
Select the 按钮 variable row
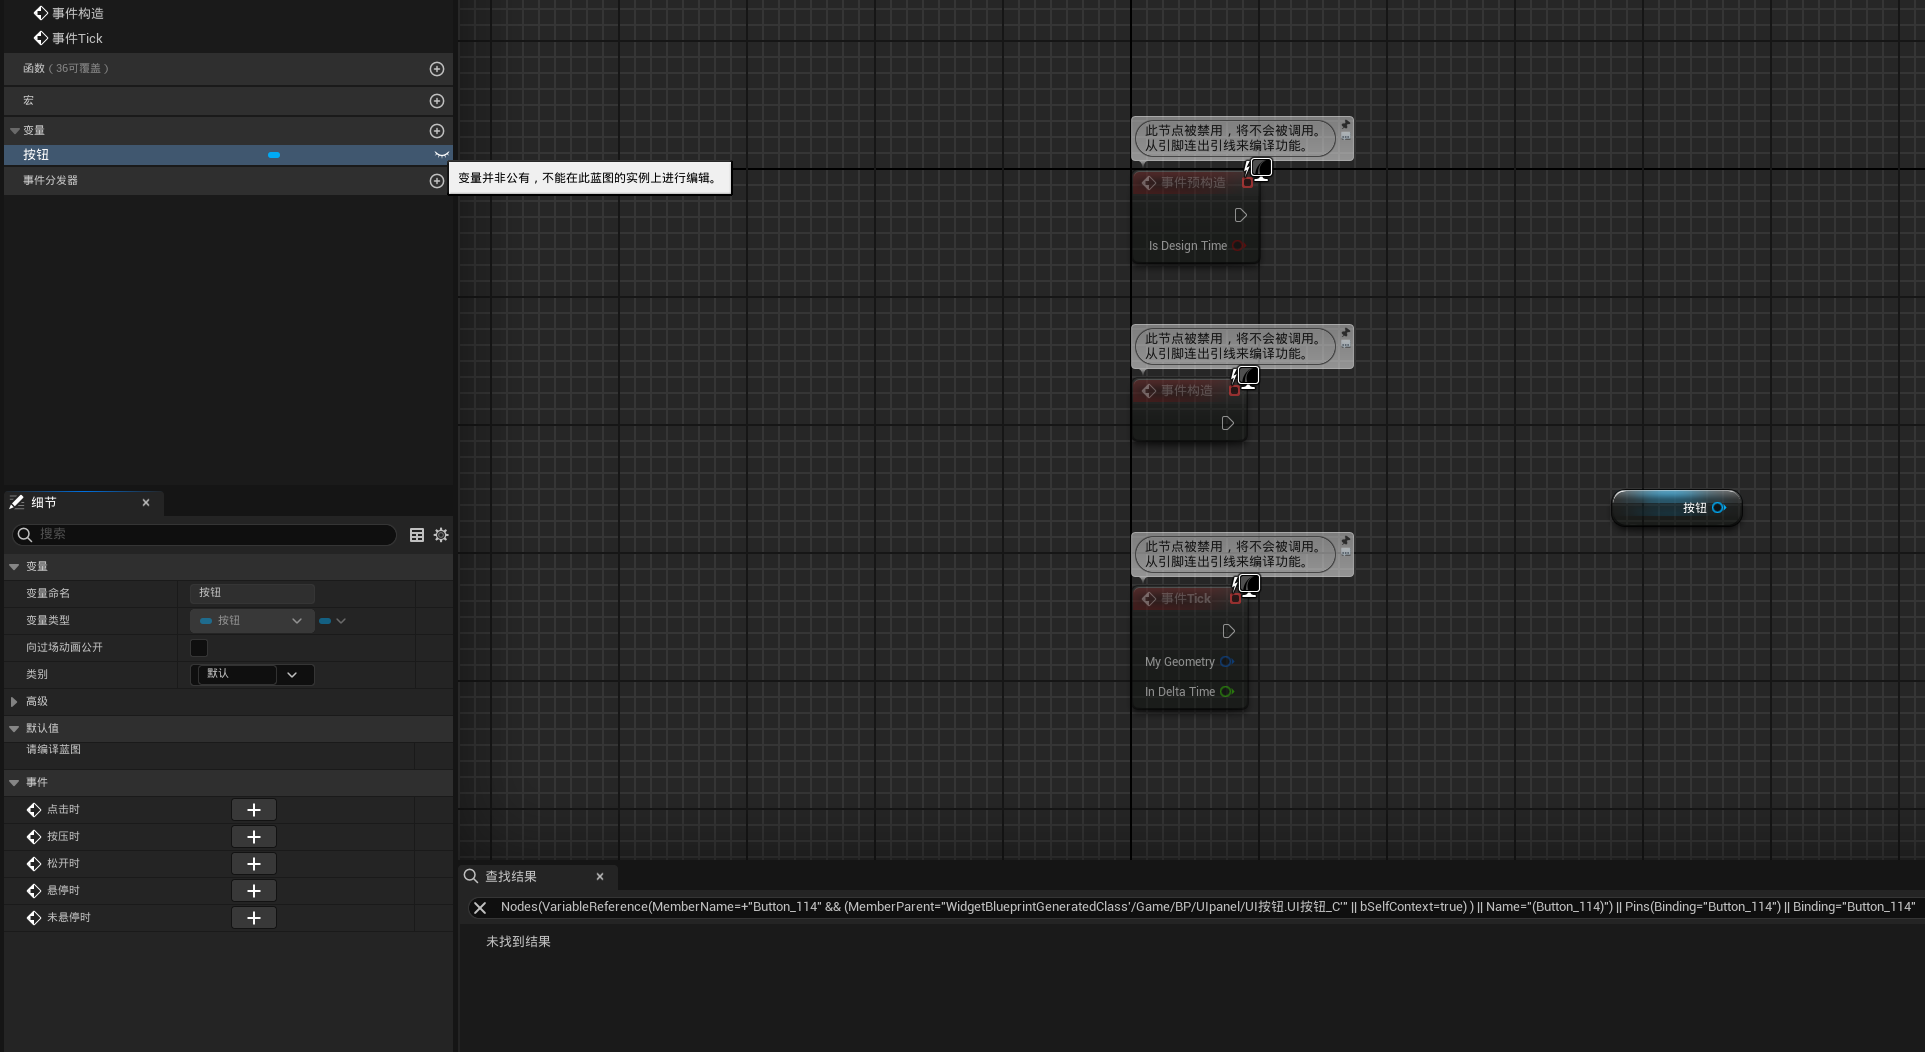pos(228,155)
